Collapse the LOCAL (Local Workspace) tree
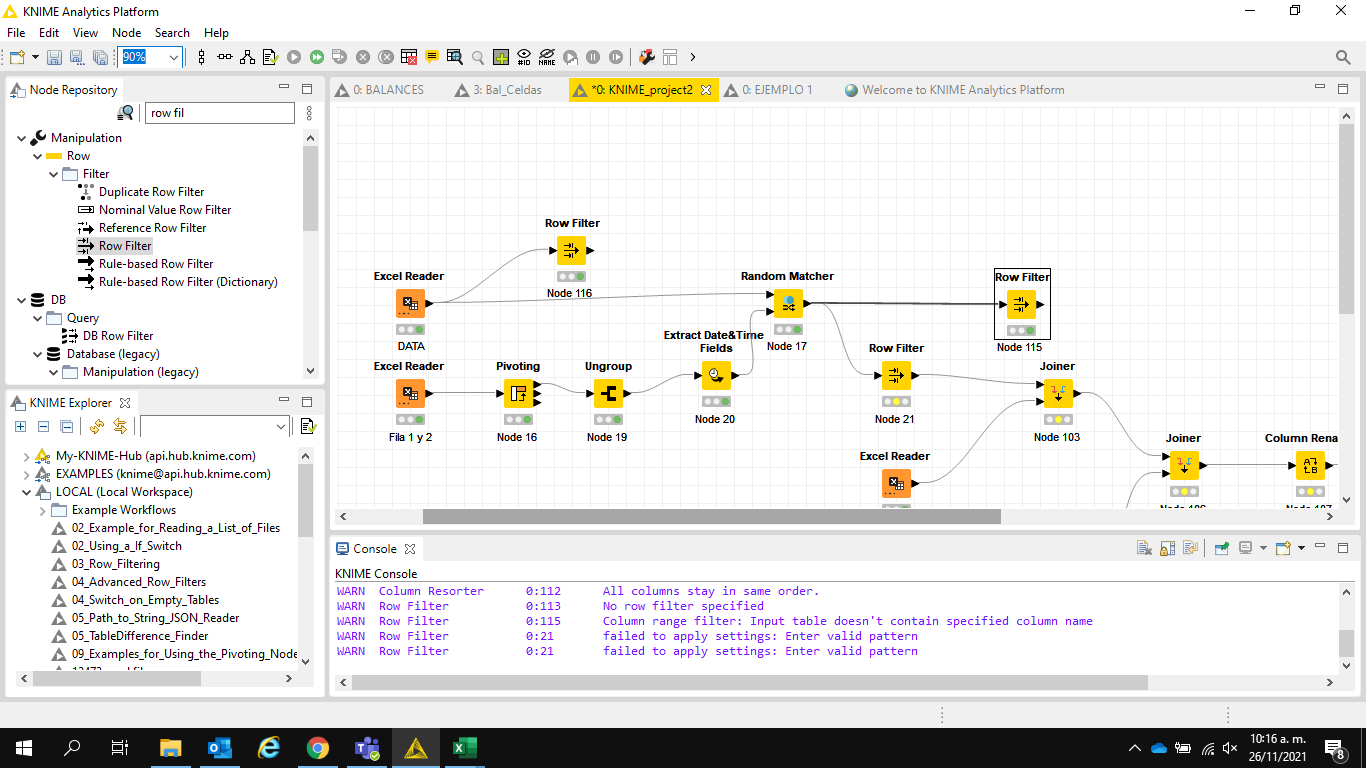1366x768 pixels. pyautogui.click(x=26, y=492)
